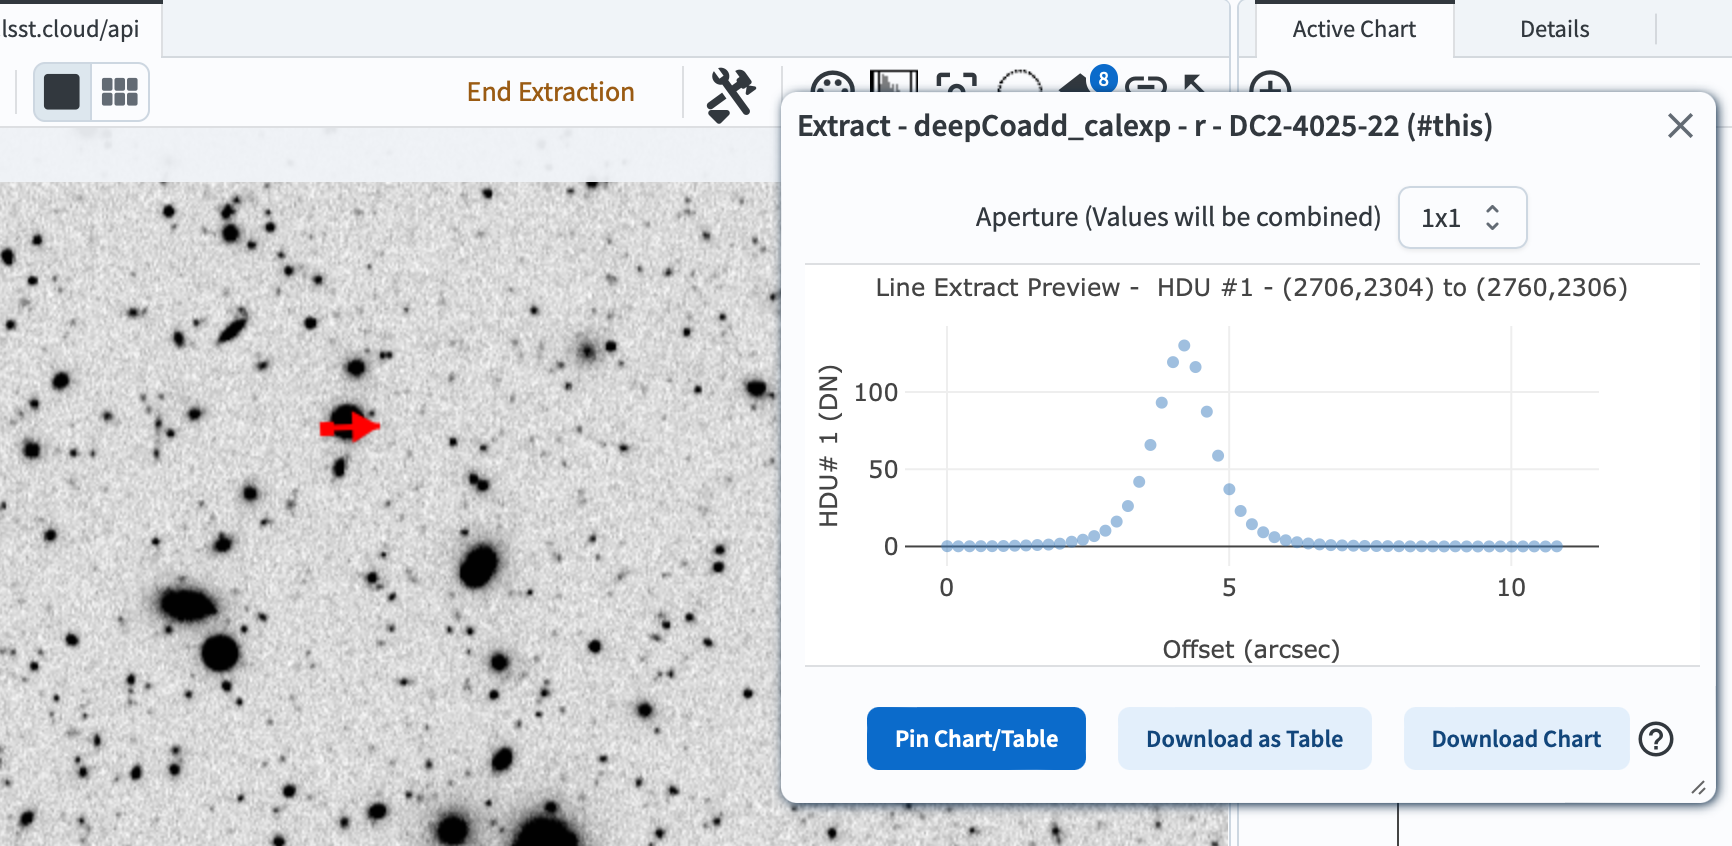Open the tools dropdown with wrench icon

[731, 94]
